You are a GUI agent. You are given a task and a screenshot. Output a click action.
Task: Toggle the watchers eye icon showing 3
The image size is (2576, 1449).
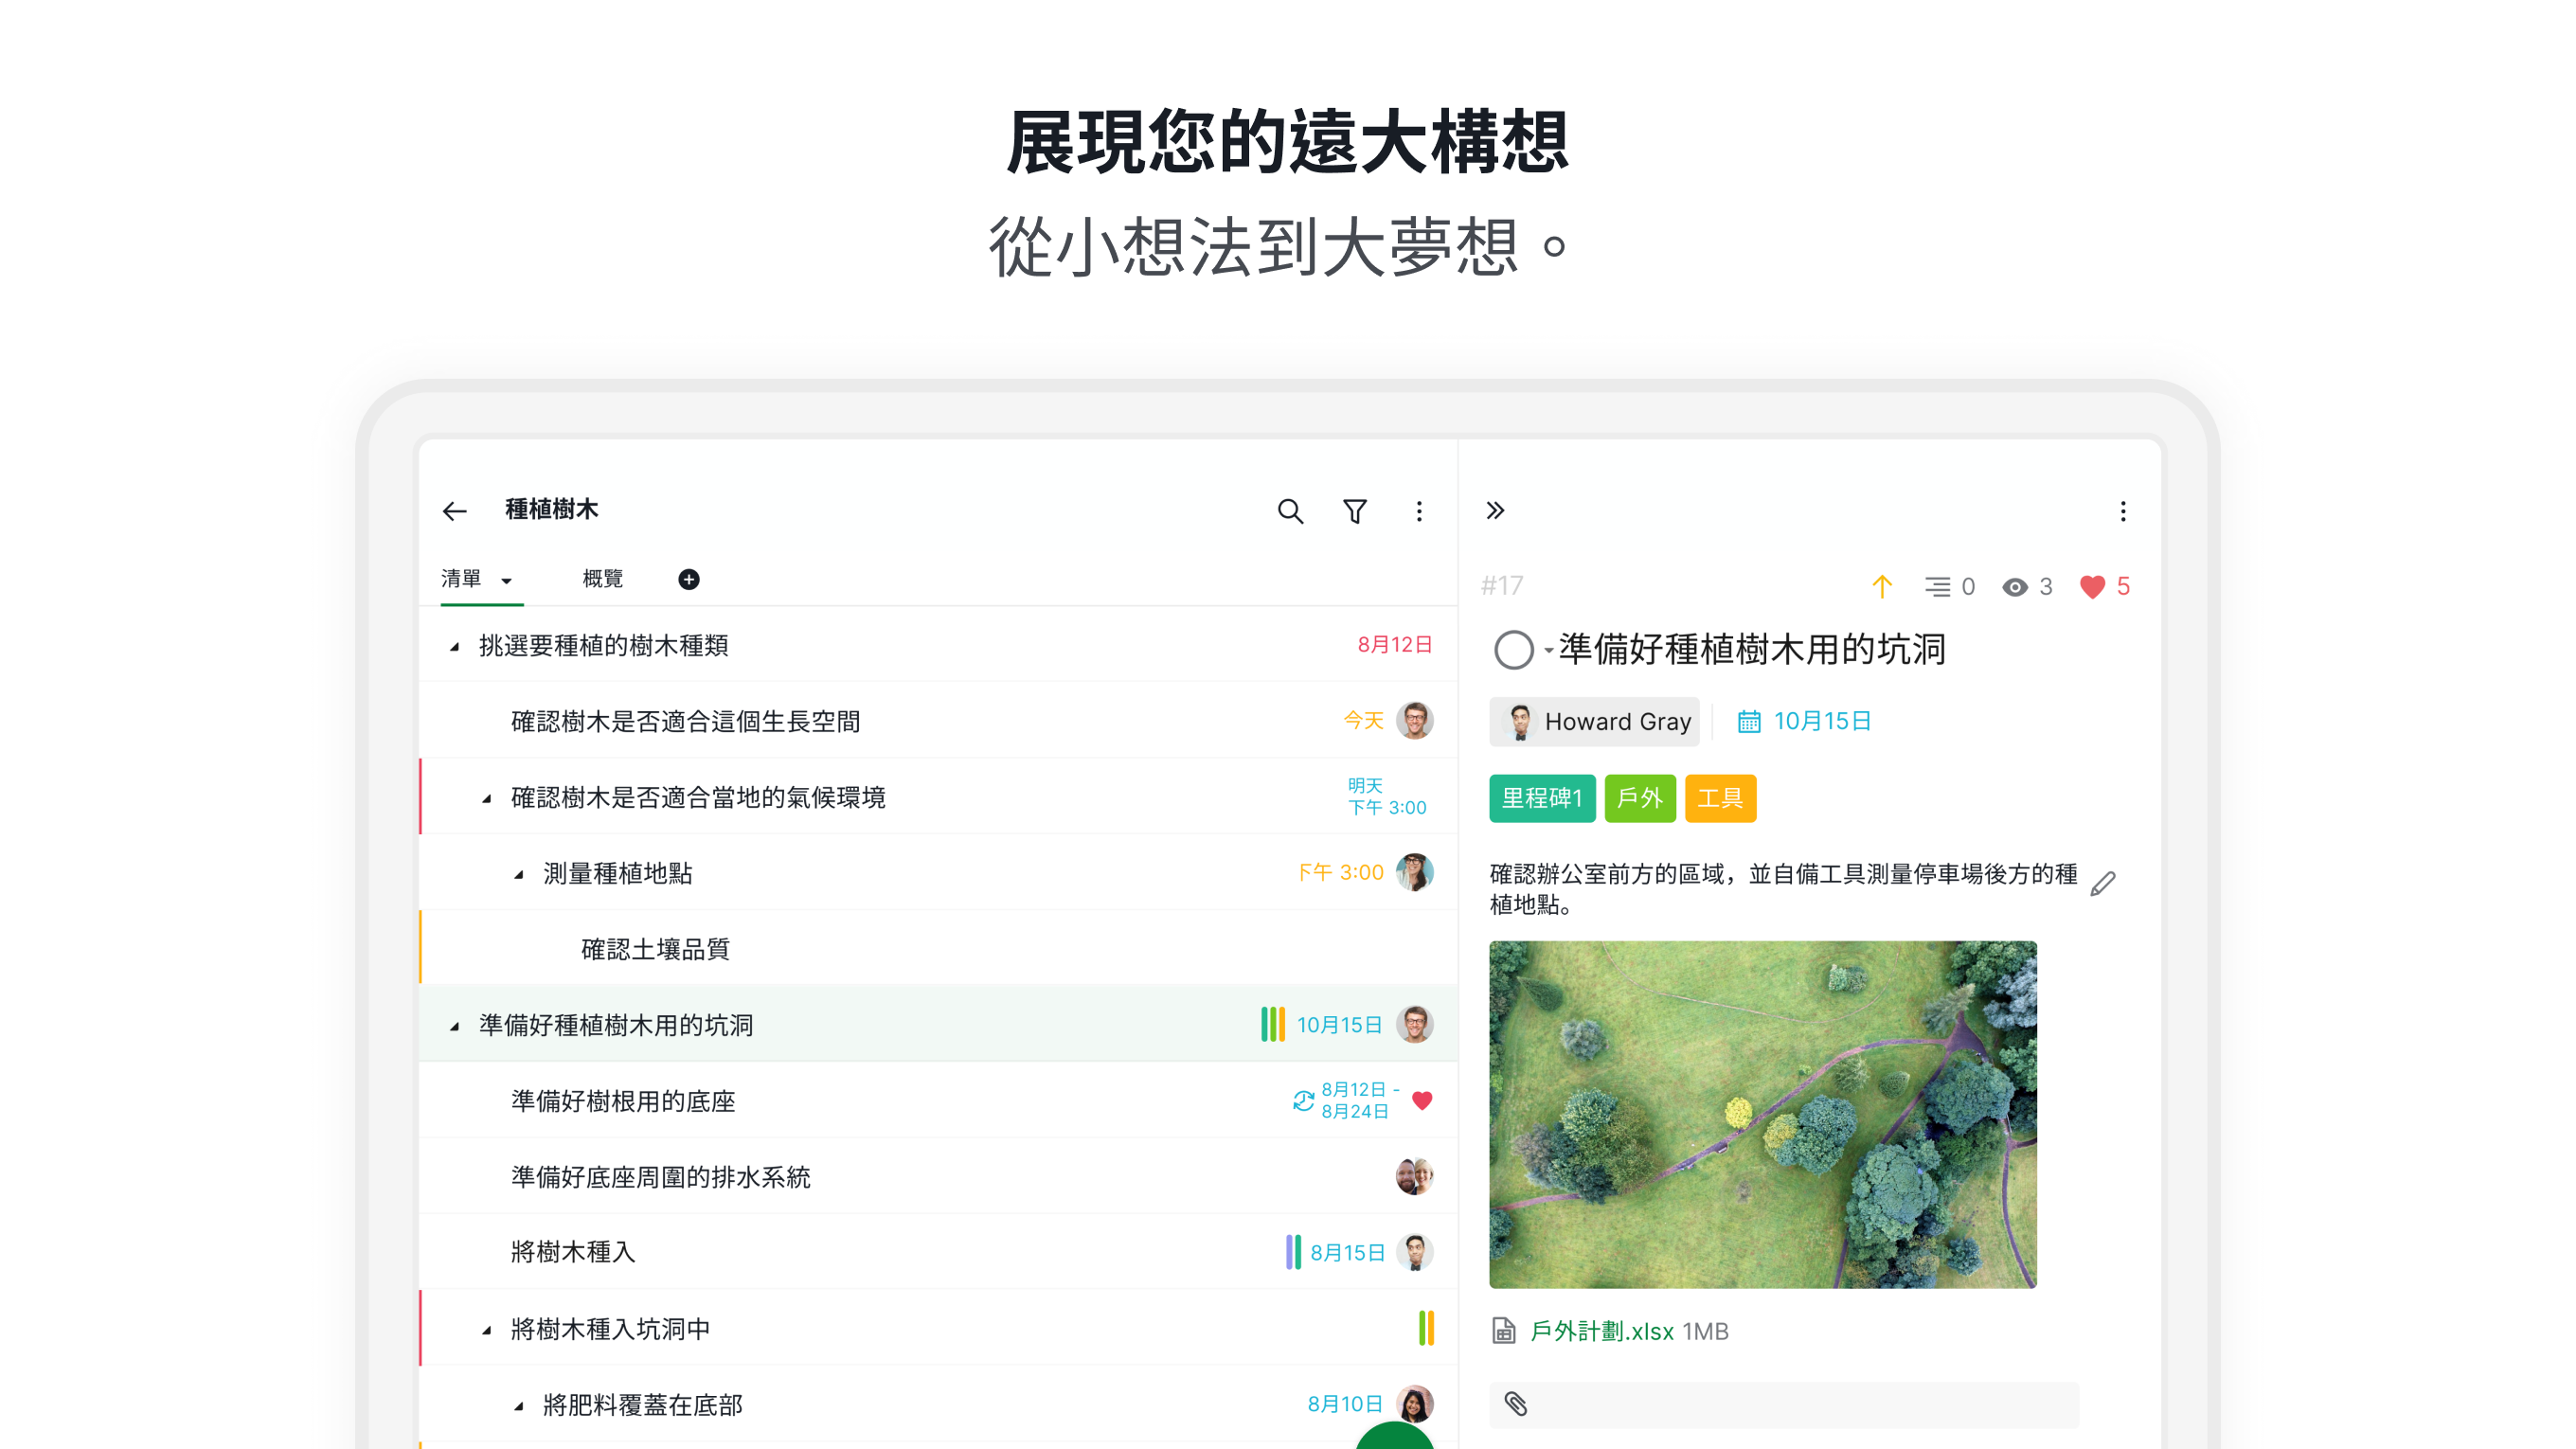(x=2014, y=587)
